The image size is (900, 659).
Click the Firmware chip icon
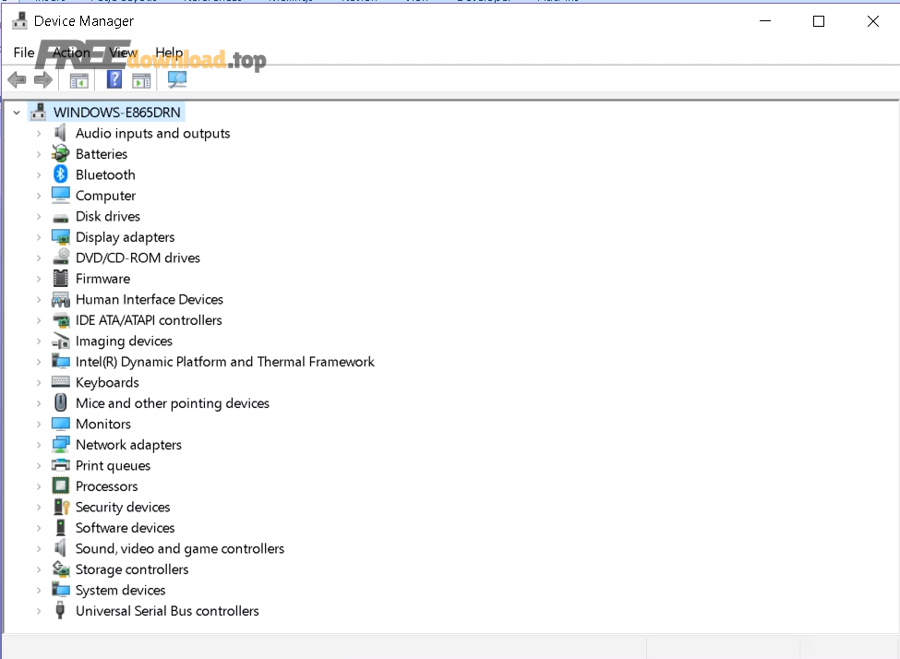[x=60, y=278]
